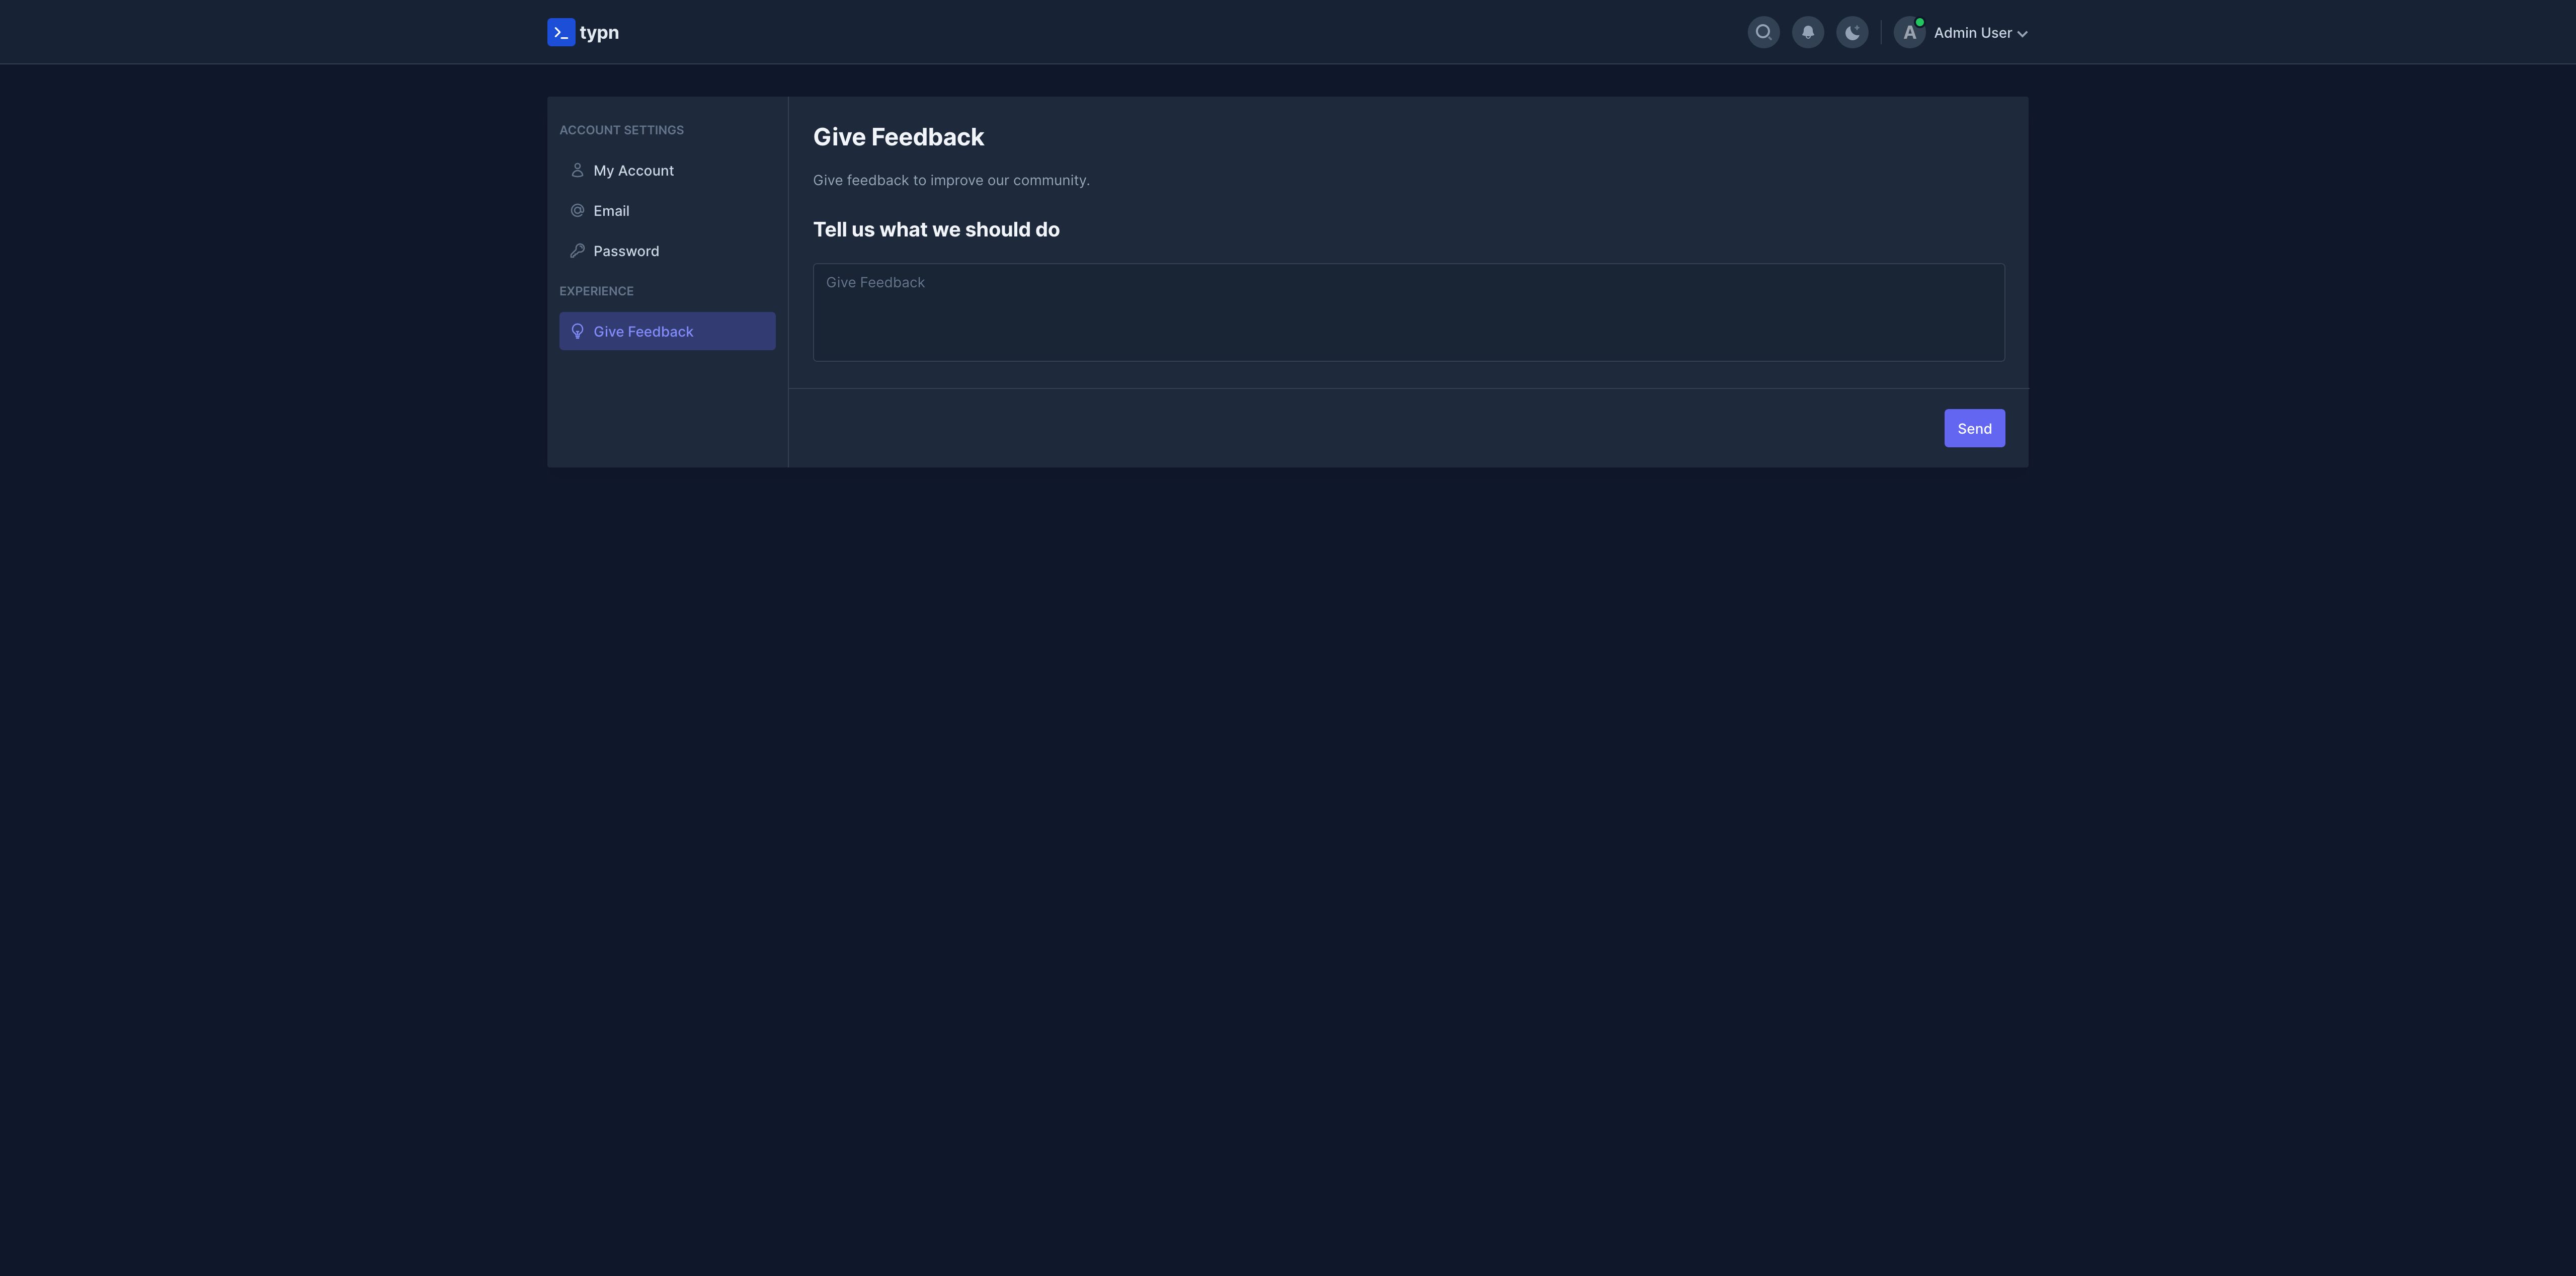The height and width of the screenshot is (1276, 2576).
Task: Click the typn terminal logo icon
Action: [561, 32]
